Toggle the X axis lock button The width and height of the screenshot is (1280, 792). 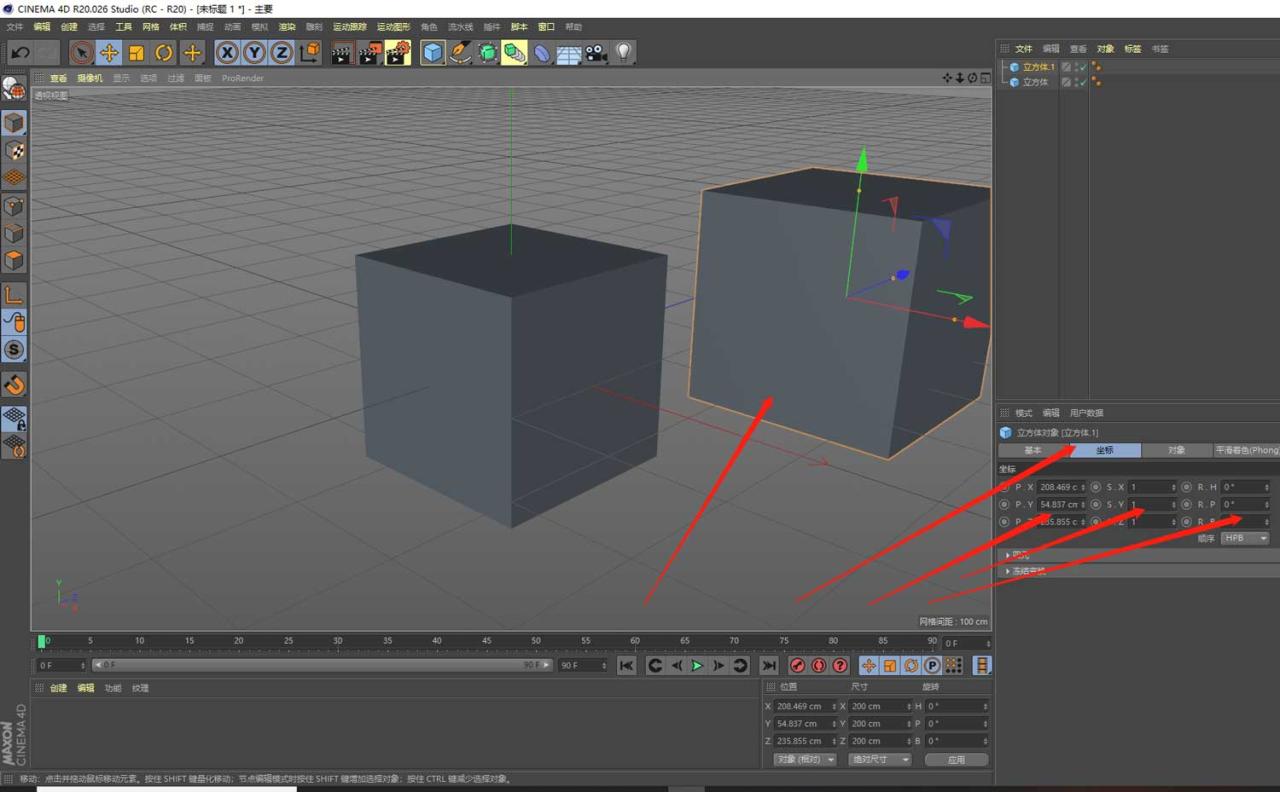click(x=226, y=53)
